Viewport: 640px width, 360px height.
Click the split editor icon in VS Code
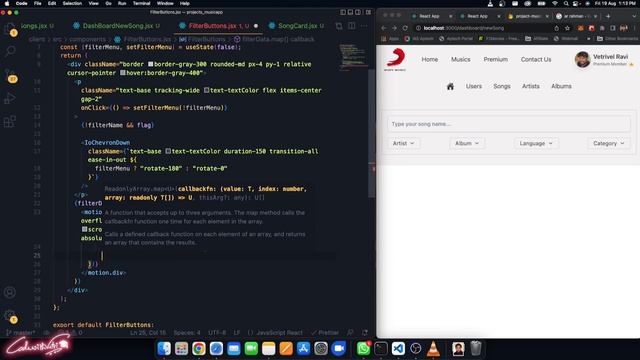(x=351, y=26)
